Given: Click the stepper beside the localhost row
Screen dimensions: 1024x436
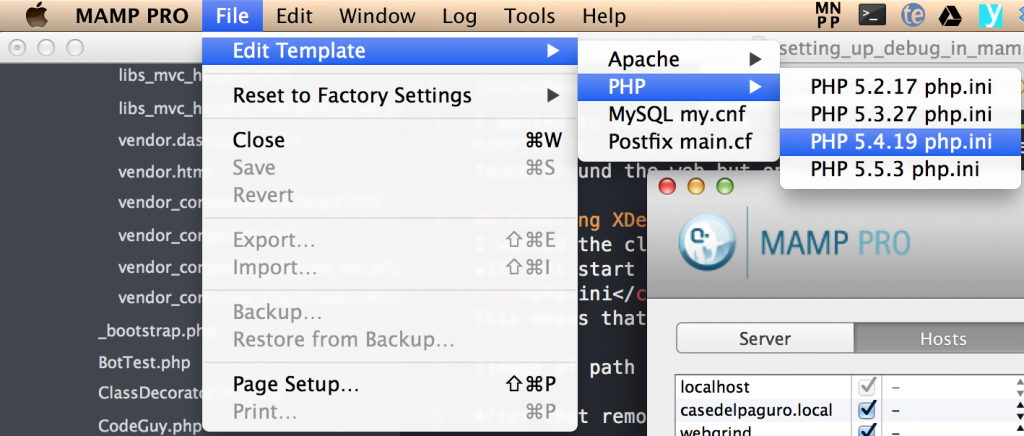Looking at the screenshot, I should coord(1020,387).
